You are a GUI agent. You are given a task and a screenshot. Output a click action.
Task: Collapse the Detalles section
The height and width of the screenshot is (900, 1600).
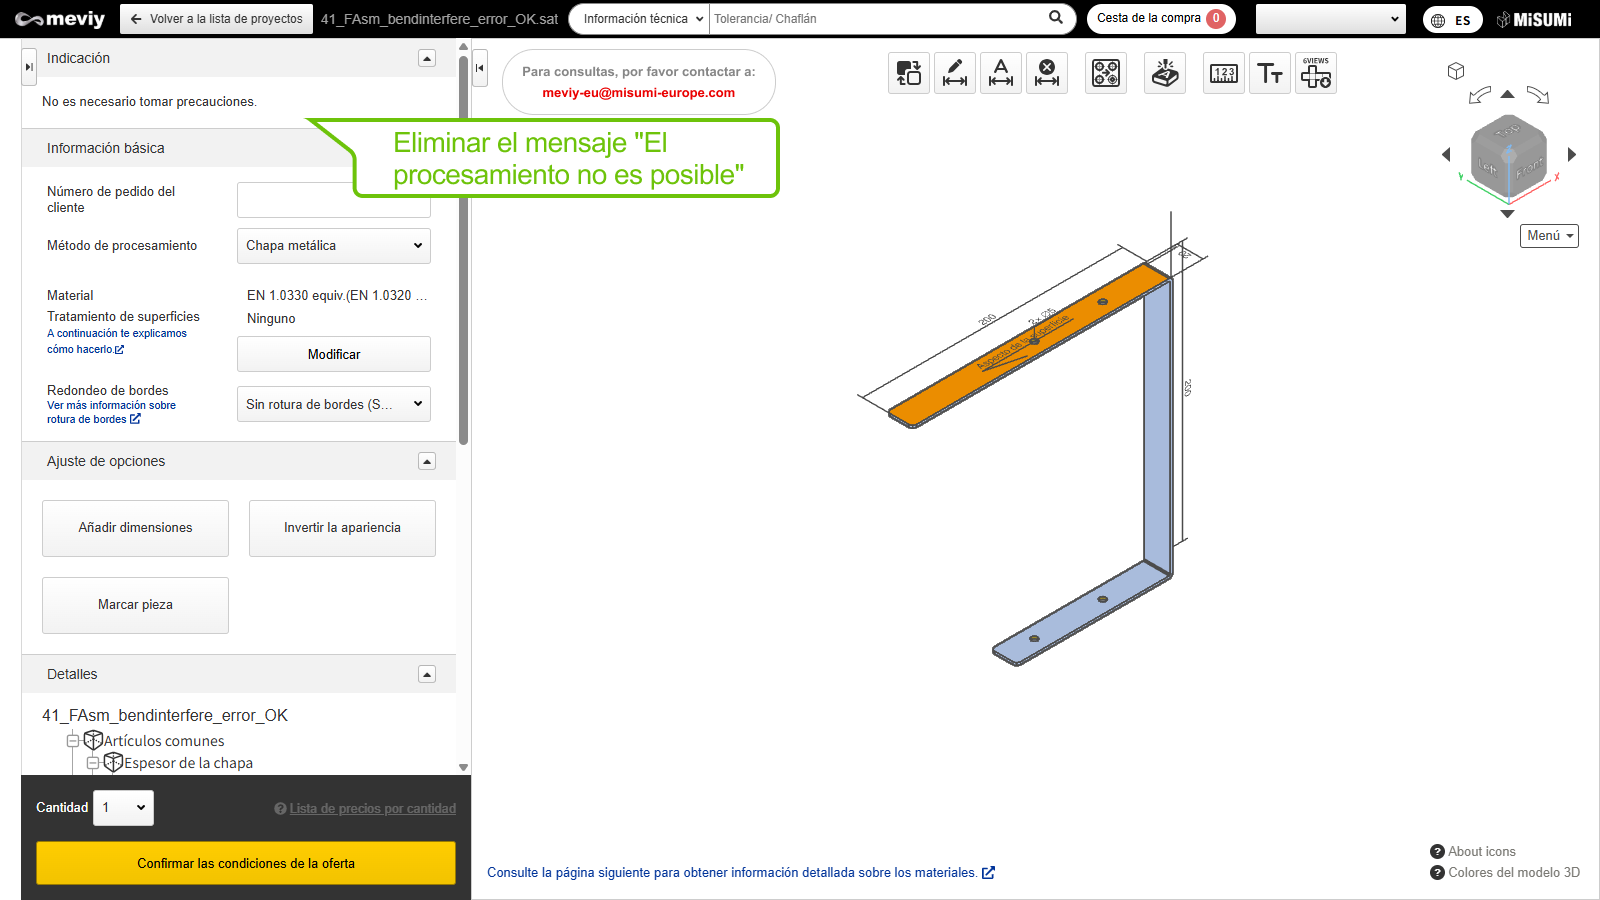coord(427,674)
